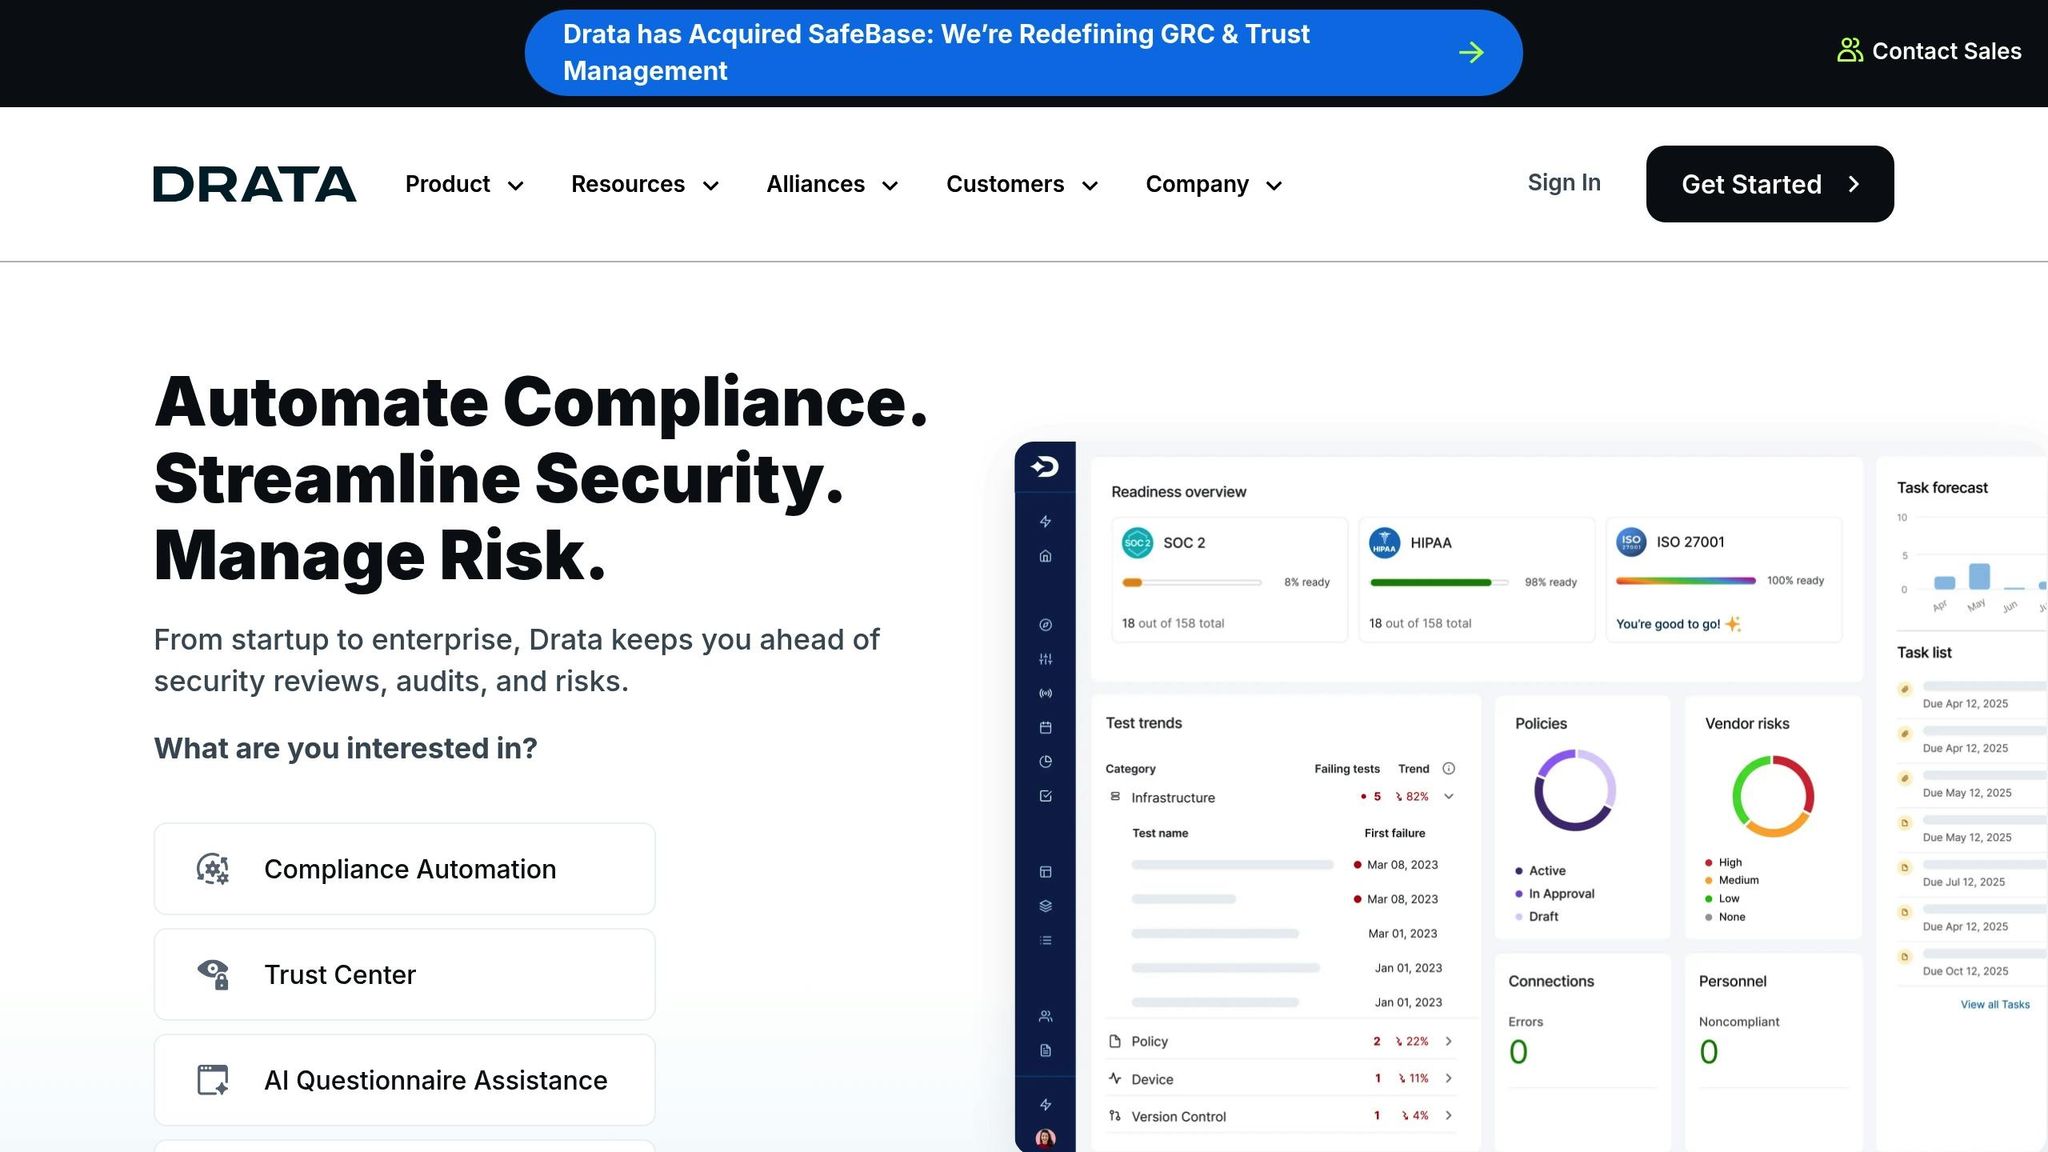Click the SOC 2 badge icon
This screenshot has width=2048, height=1152.
click(x=1137, y=542)
